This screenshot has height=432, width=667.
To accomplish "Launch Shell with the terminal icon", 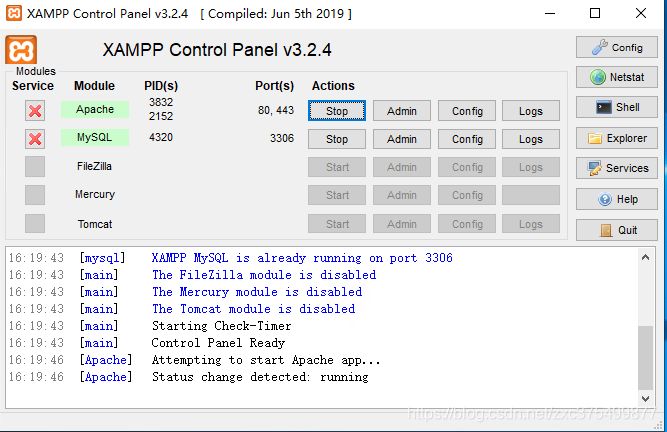I will [617, 107].
